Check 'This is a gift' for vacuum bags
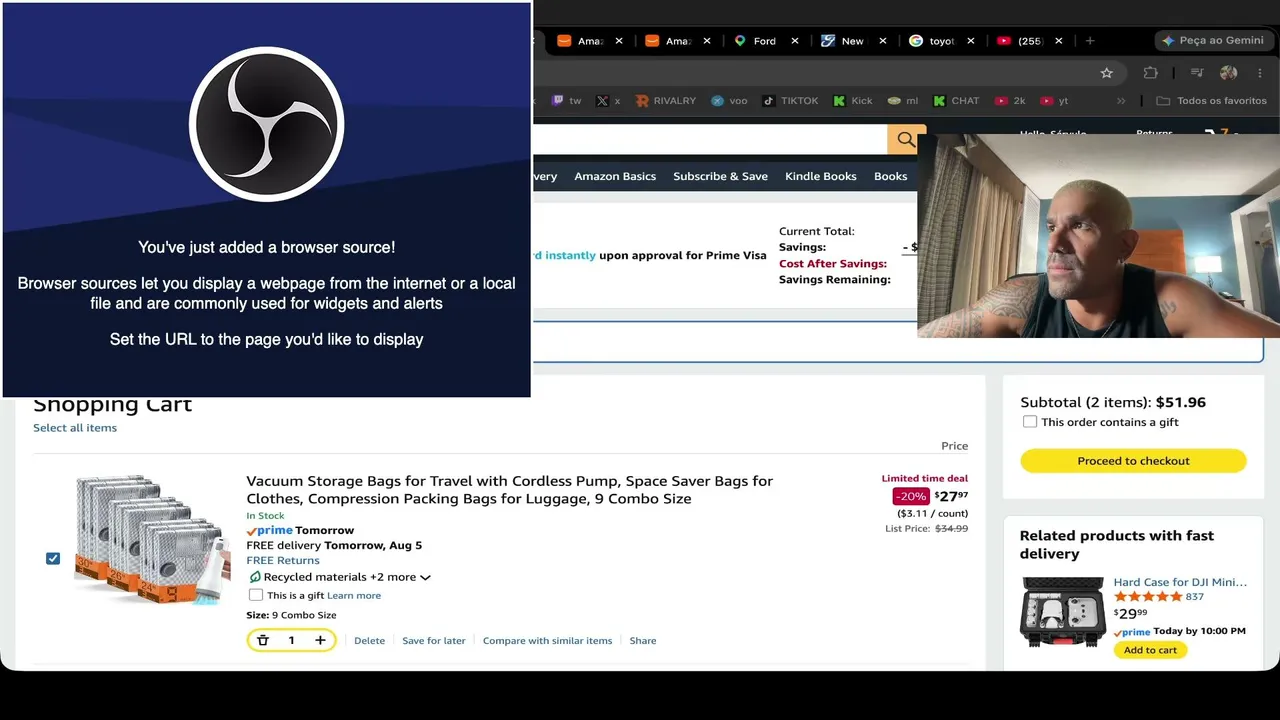Image resolution: width=1280 pixels, height=720 pixels. pos(256,595)
